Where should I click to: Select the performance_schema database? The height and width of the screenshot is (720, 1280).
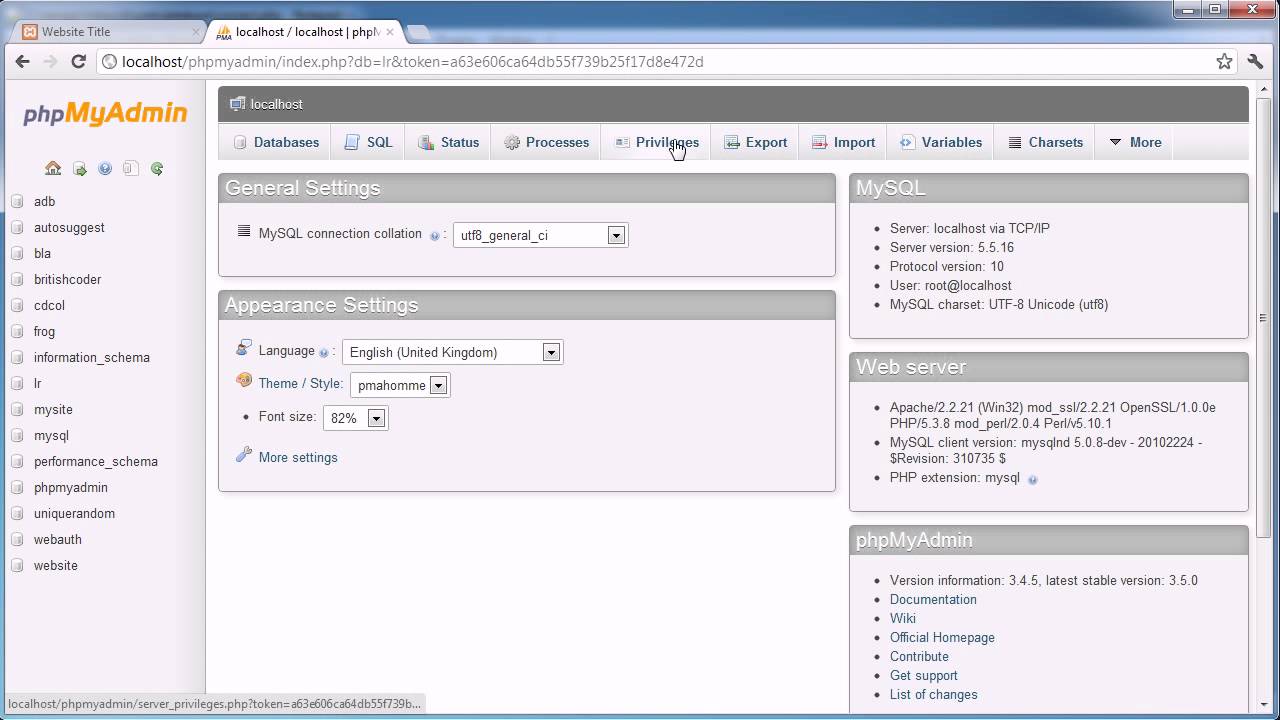click(x=96, y=462)
